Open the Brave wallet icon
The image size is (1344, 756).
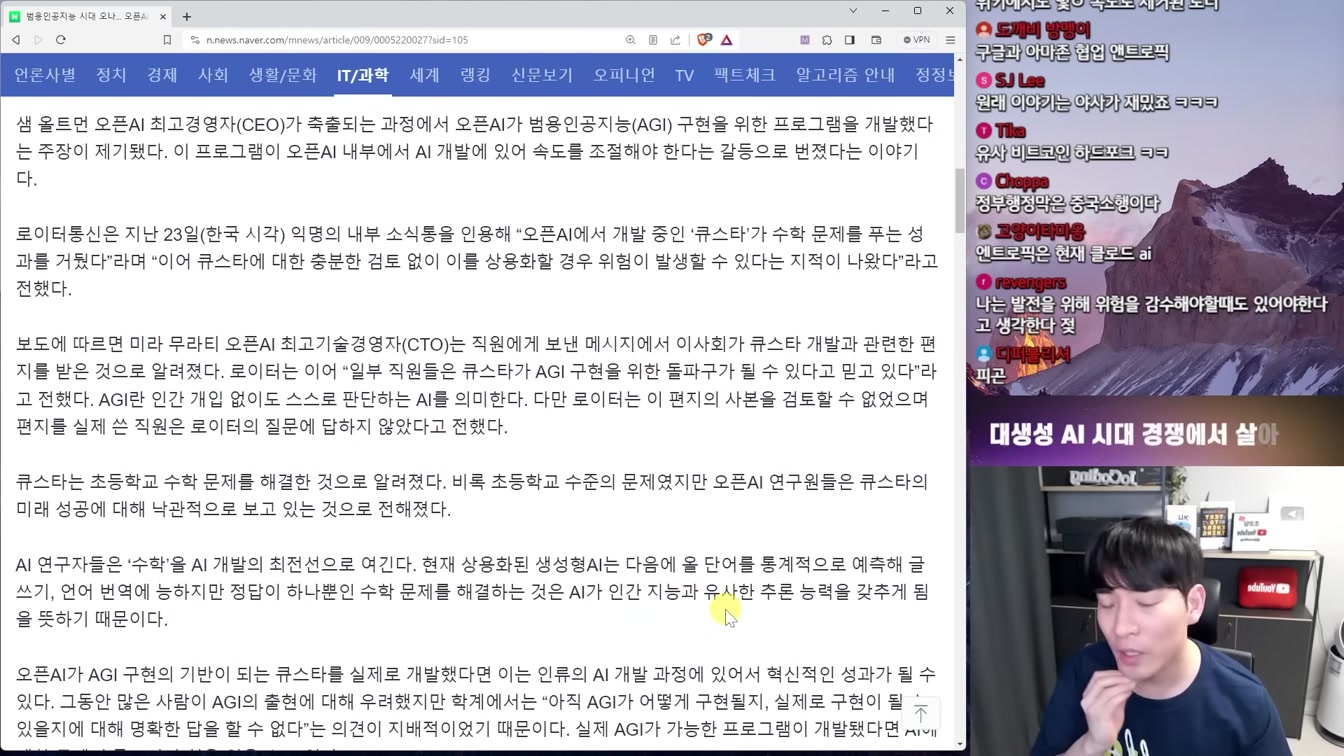876,40
